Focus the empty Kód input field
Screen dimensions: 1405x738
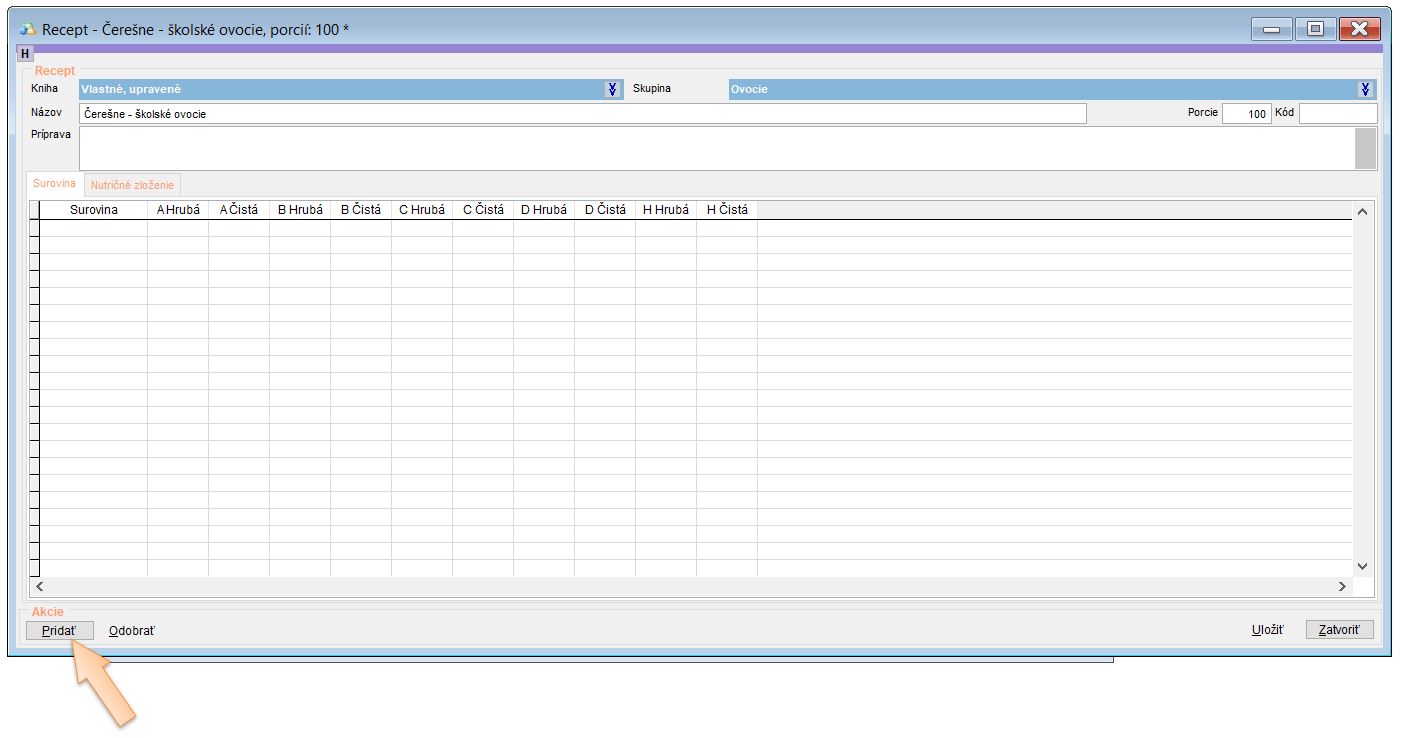[1337, 114]
